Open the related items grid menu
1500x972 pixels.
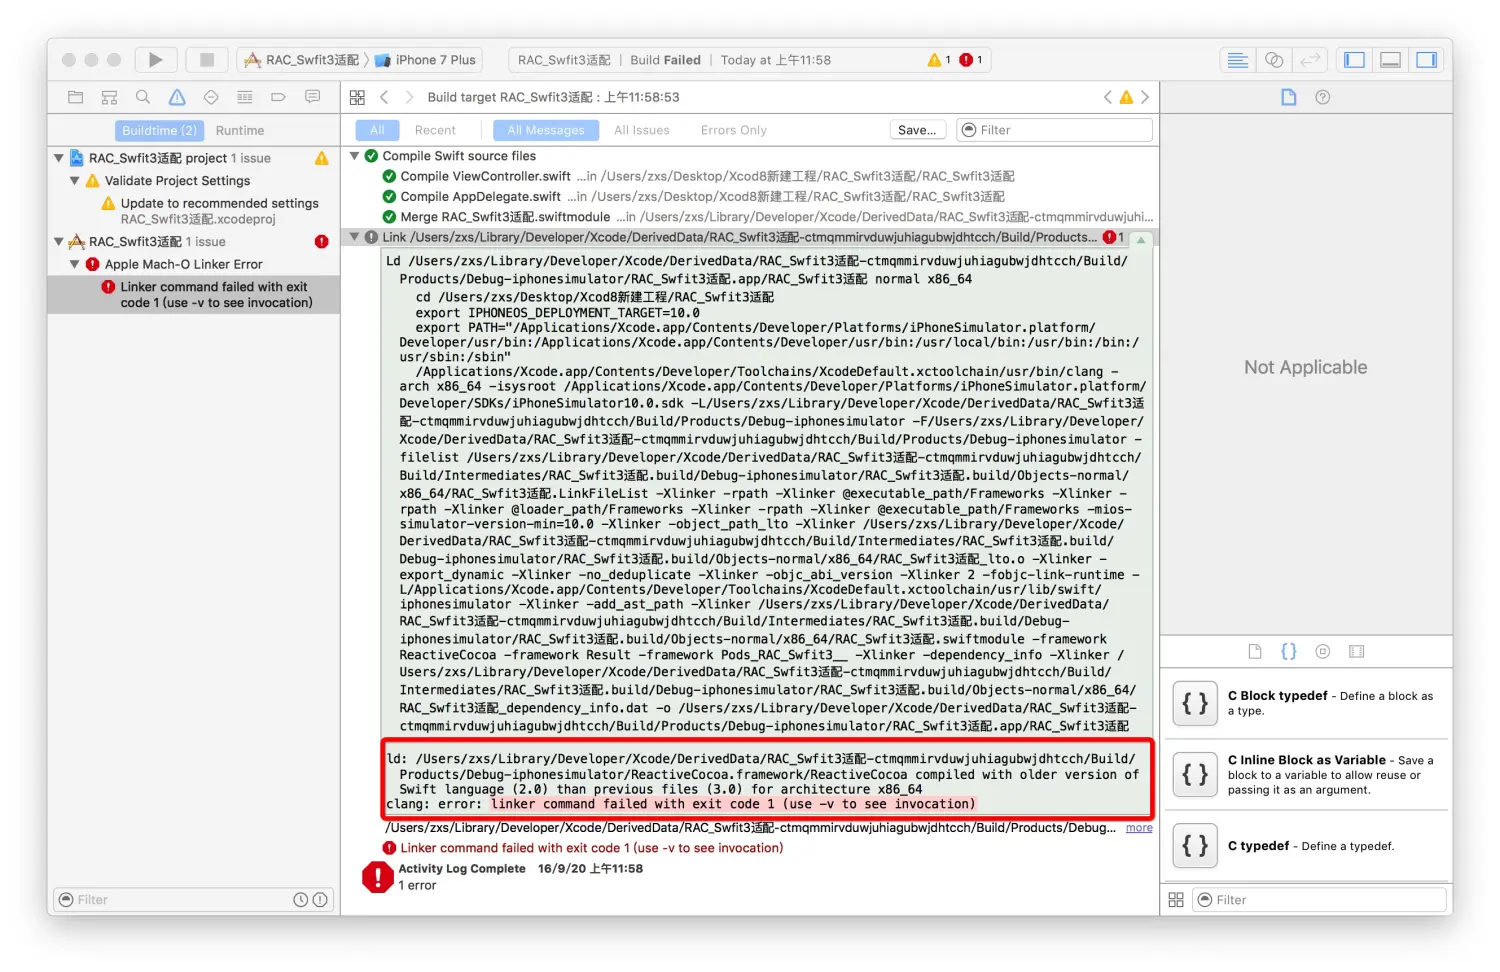tap(357, 97)
